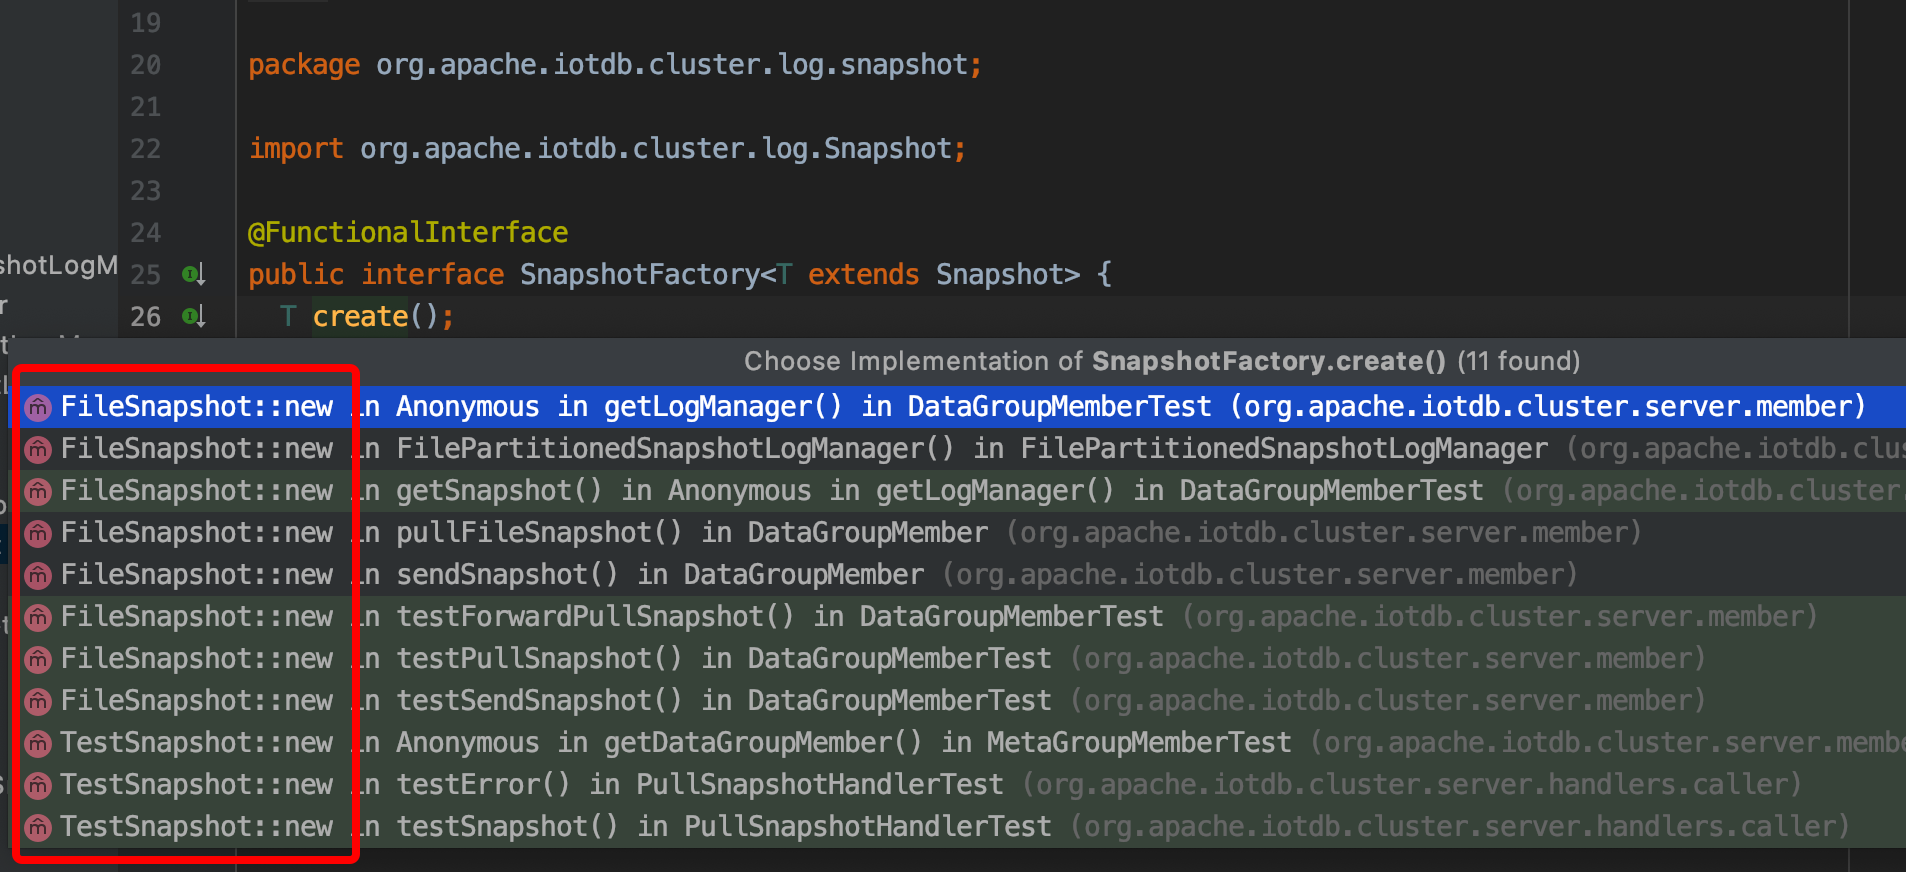Click method icon of testPullSnapshot() row
Image resolution: width=1906 pixels, height=872 pixels.
[38, 659]
